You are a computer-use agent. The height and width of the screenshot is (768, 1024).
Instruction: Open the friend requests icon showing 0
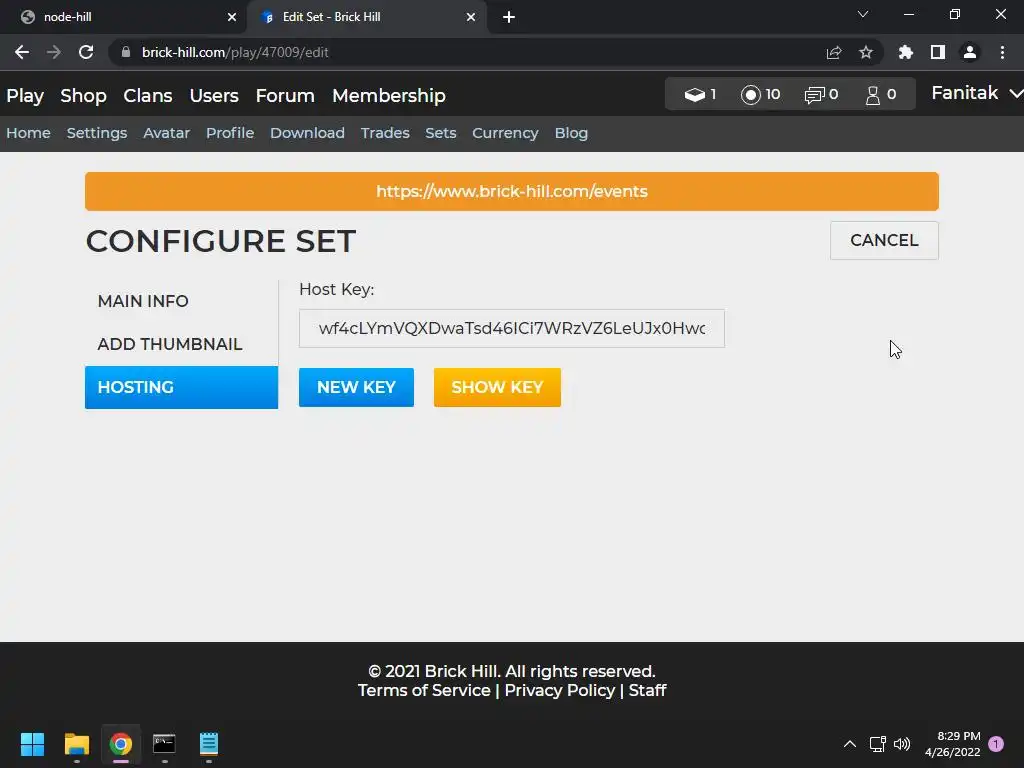[872, 95]
